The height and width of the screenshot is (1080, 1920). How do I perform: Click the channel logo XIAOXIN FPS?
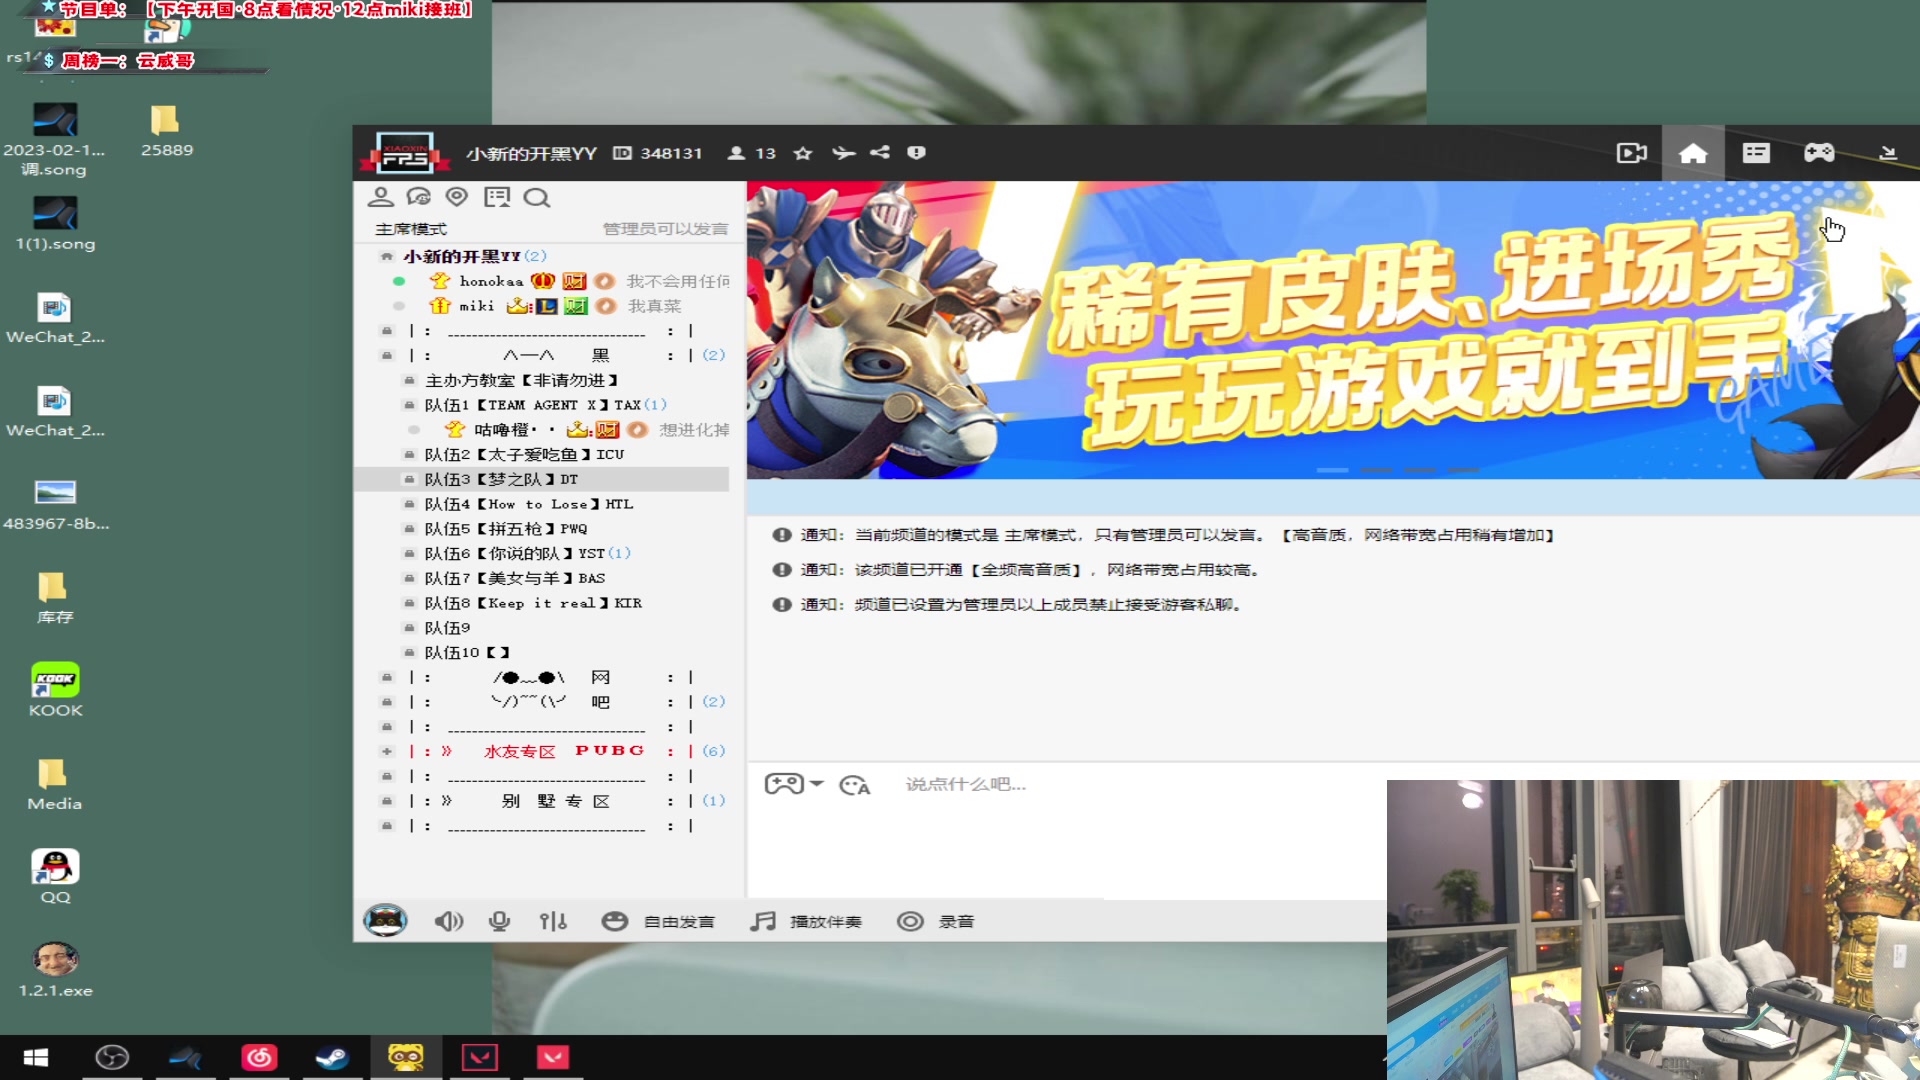[404, 153]
